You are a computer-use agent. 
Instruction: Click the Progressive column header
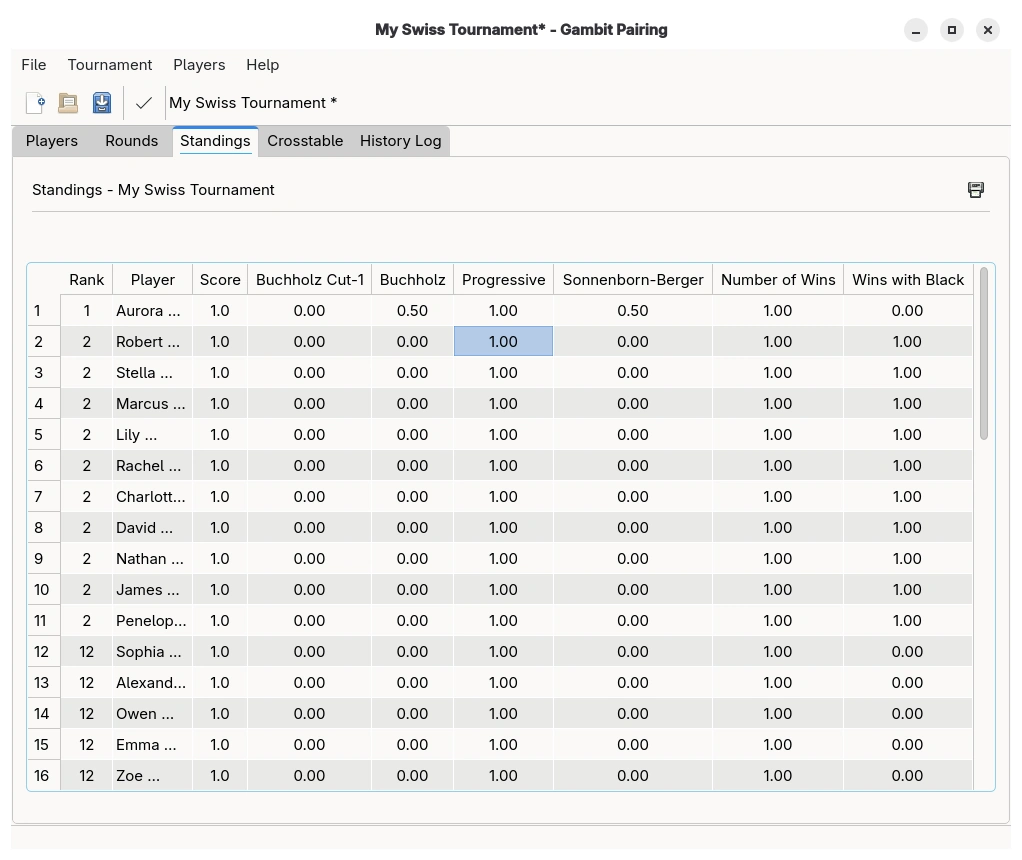pyautogui.click(x=504, y=280)
